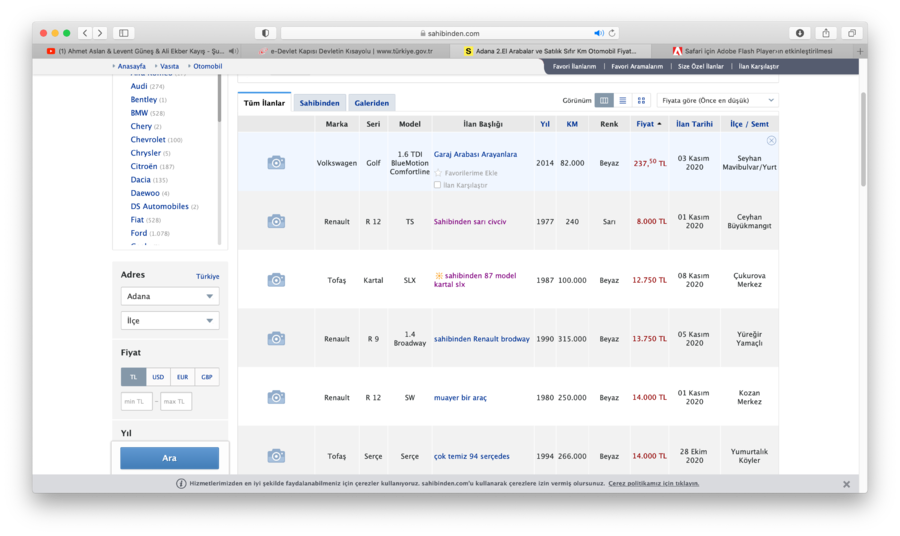900x536 pixels.
Task: Open camera thumbnail of Renault R 12 SW
Action: [276, 397]
